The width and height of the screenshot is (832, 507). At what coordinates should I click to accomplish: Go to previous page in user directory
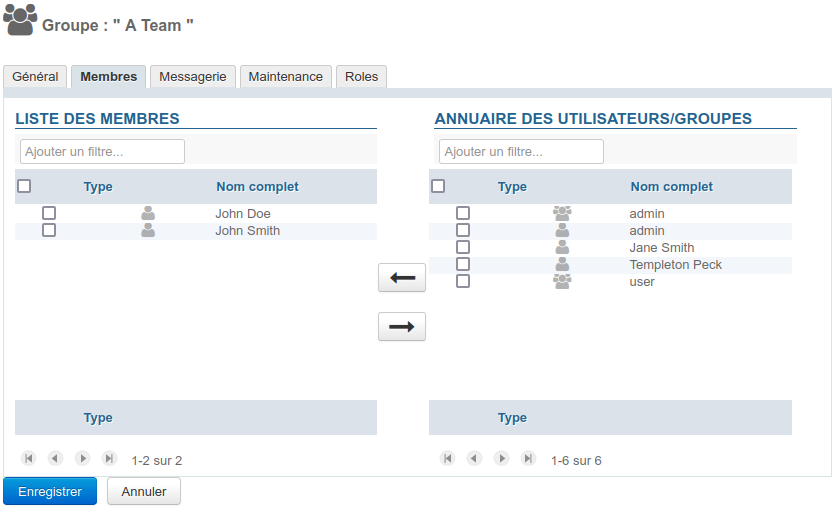[x=474, y=458]
